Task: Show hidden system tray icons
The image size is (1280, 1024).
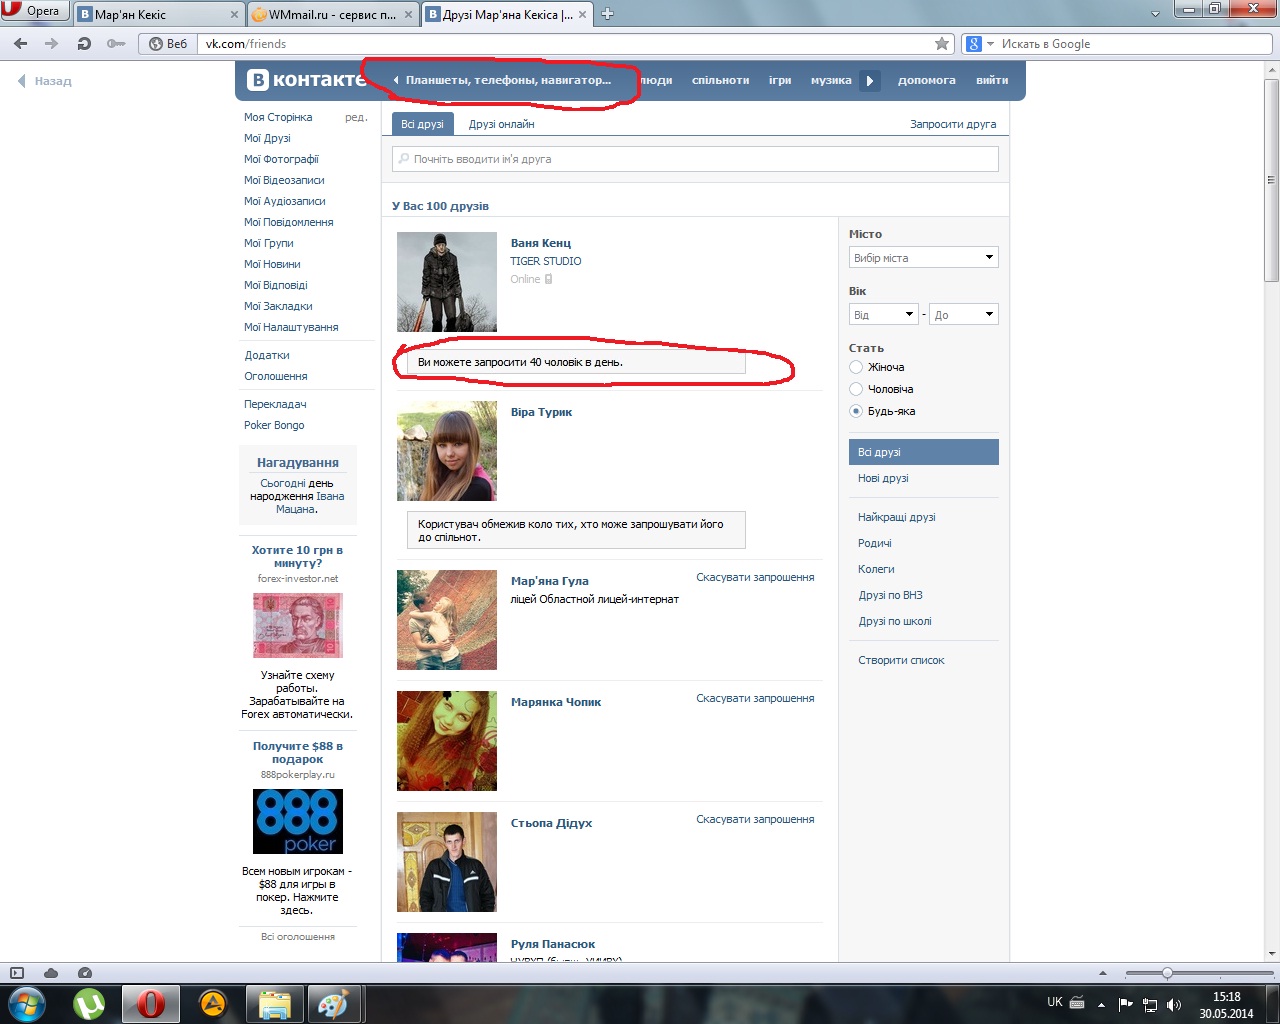Action: click(1101, 1005)
